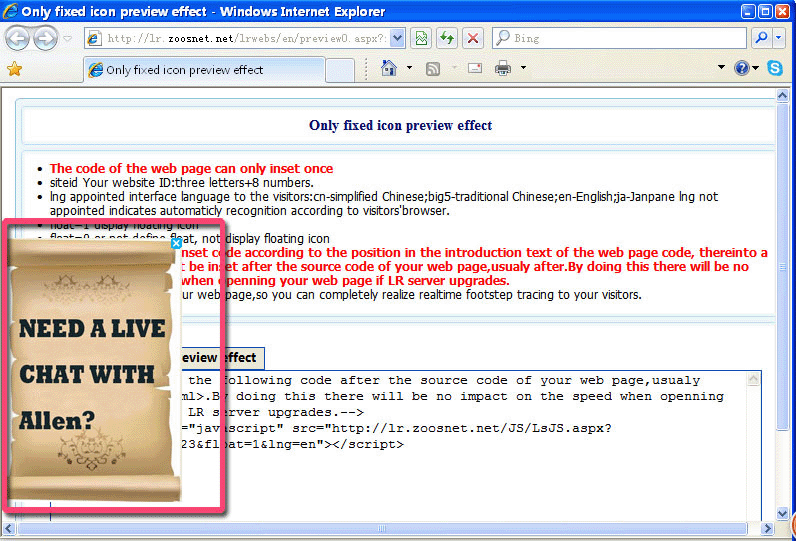Screen dimensions: 796x541
Task: Click 'The code of the web page can only inset once'
Action: (x=191, y=168)
